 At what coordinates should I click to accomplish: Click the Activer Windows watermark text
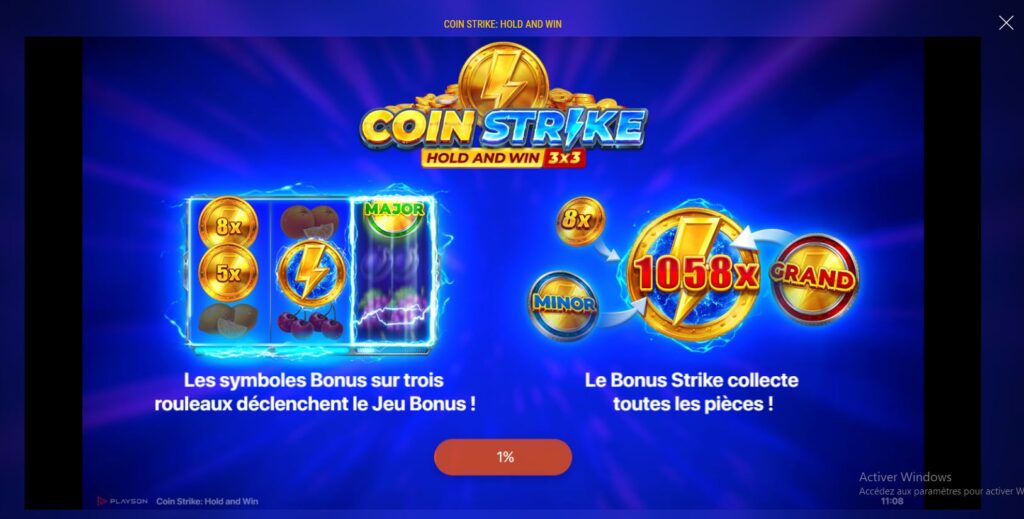(x=904, y=477)
